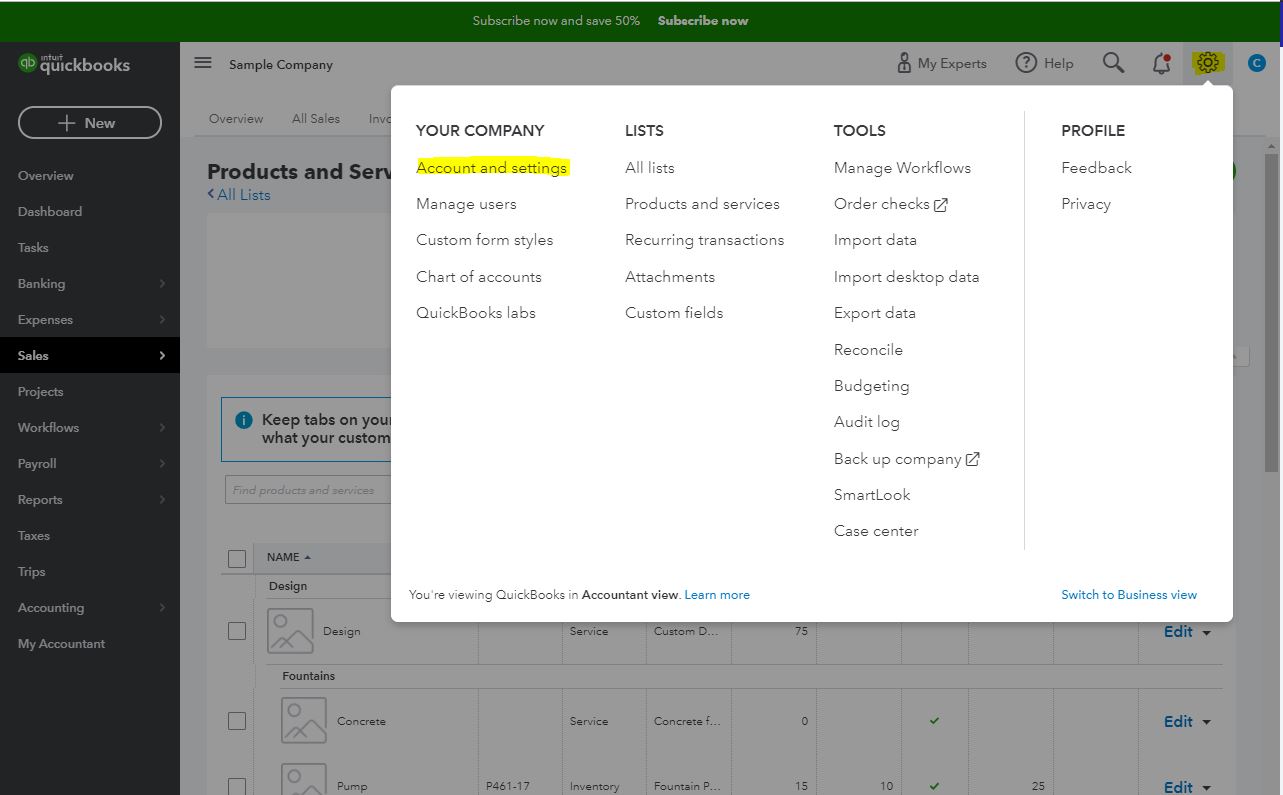Switch to the All Sales tab
The height and width of the screenshot is (795, 1283).
point(316,118)
